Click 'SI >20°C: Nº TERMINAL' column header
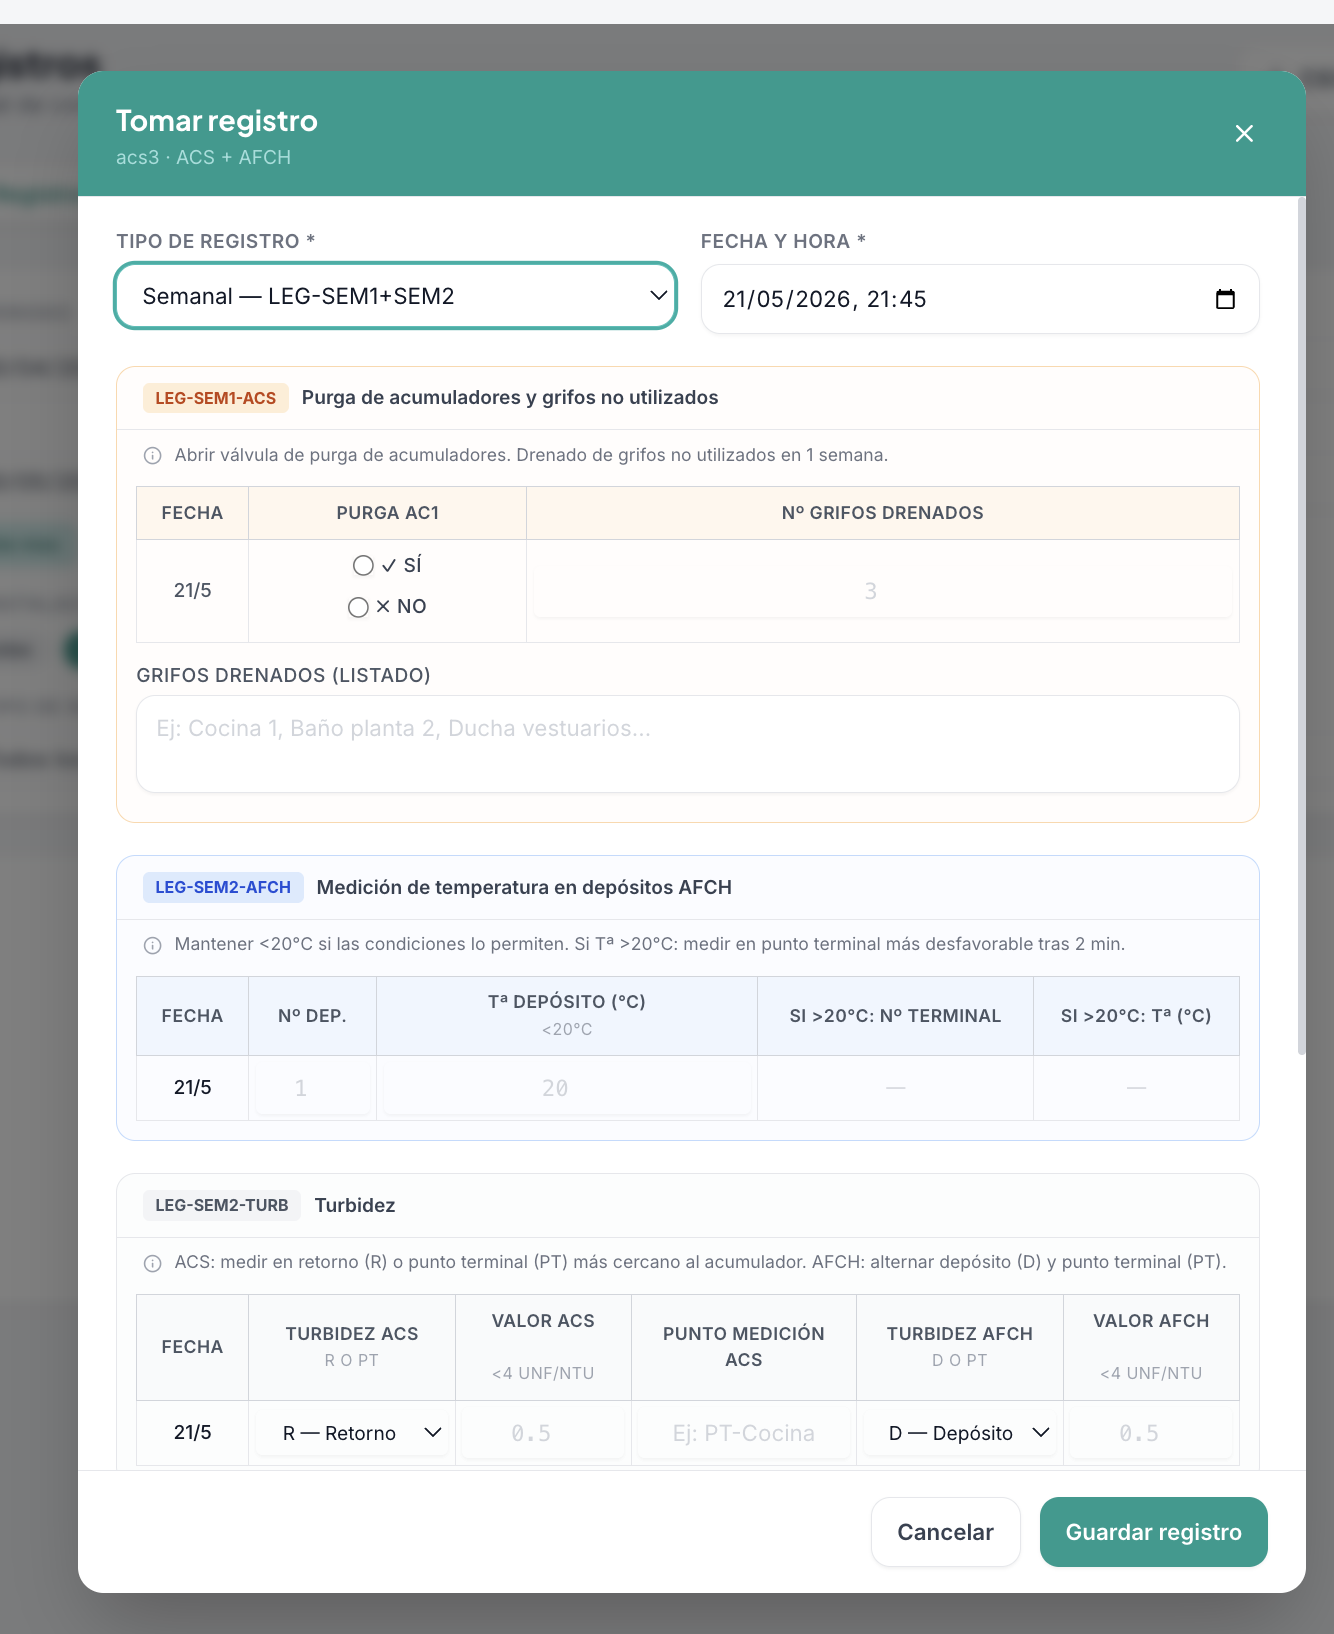This screenshot has height=1634, width=1334. 895,1016
